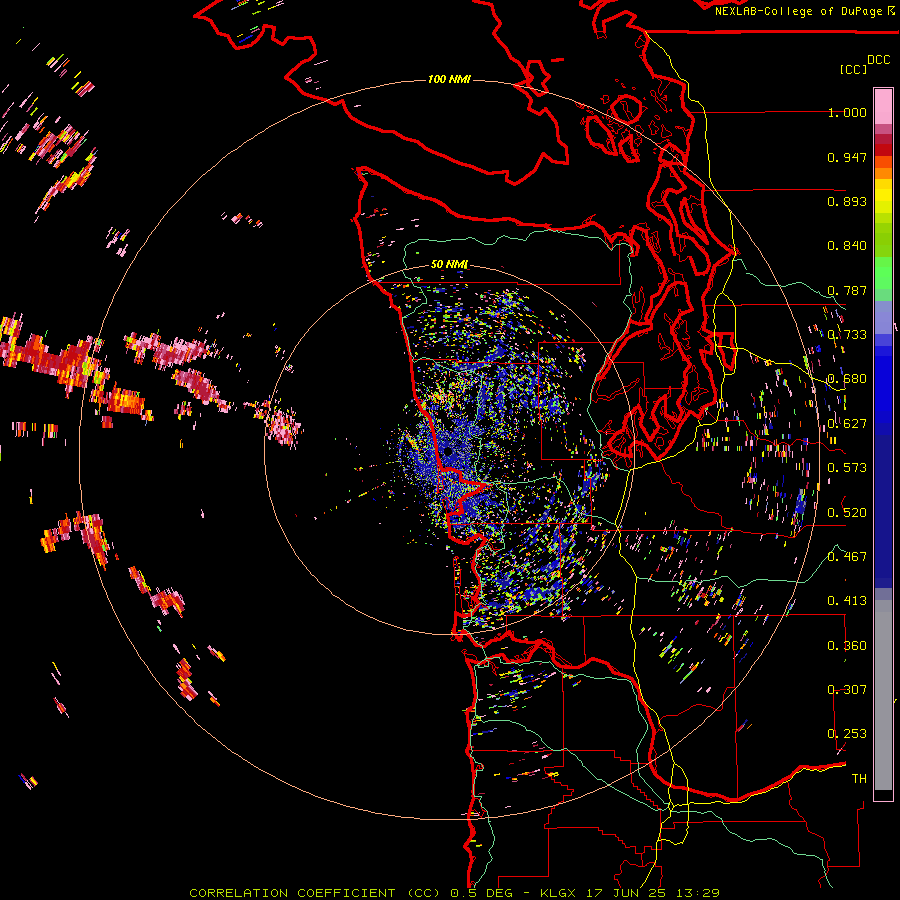Click the 0.733 legend value
900x900 pixels.
tap(847, 335)
